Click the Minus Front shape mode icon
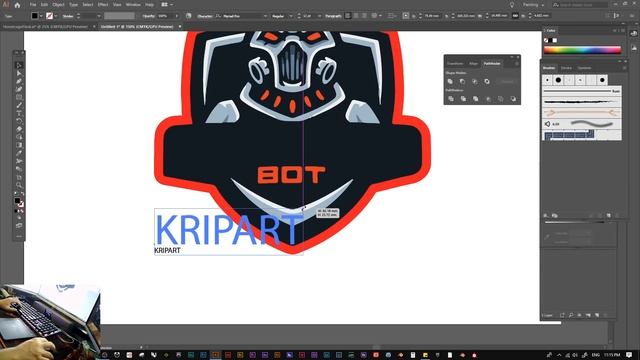Viewport: 640px width, 360px height. point(462,81)
